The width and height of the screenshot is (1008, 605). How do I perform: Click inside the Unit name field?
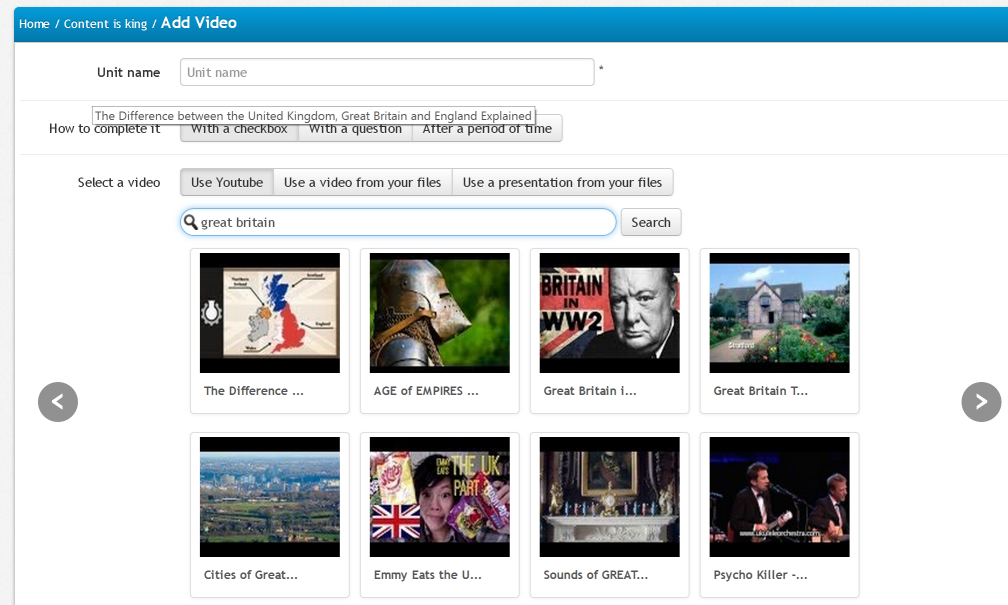point(386,72)
